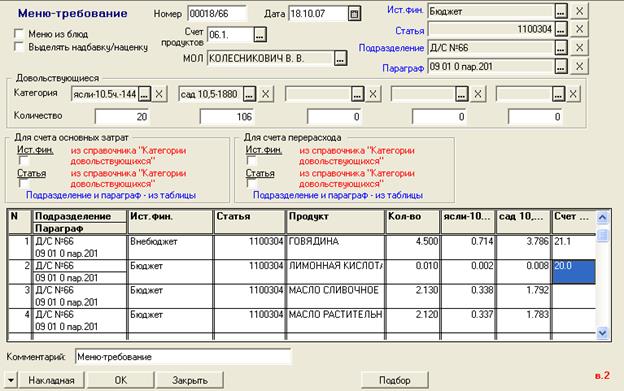Click the quantity cell 2.130
This screenshot has height=391, width=624.
[413, 296]
